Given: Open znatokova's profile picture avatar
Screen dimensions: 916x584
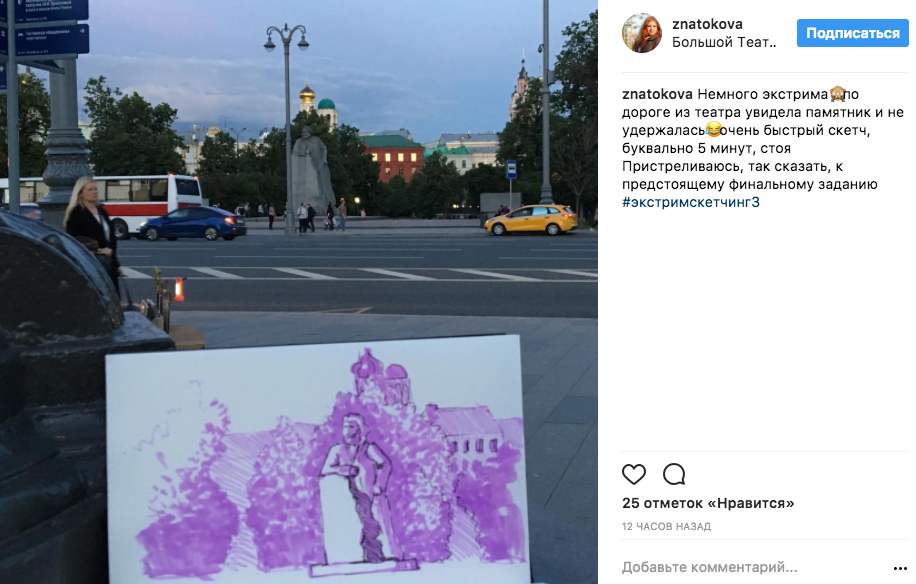Looking at the screenshot, I should coord(642,33).
